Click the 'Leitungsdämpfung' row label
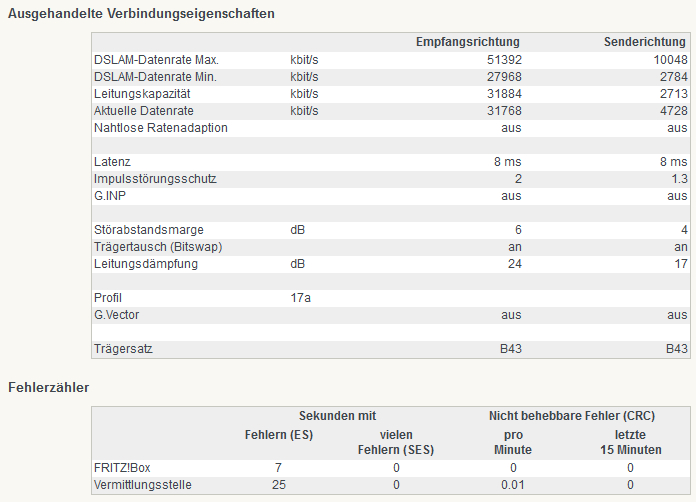This screenshot has width=696, height=502. coord(146,264)
